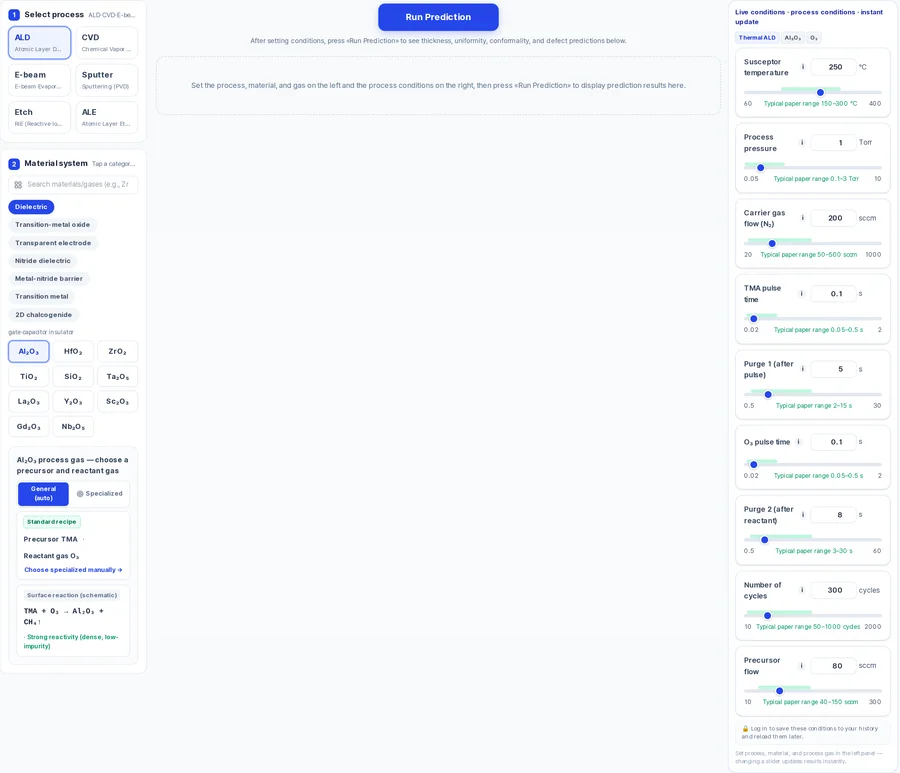
Task: Click the Susceptor temperature value box
Action: [833, 67]
